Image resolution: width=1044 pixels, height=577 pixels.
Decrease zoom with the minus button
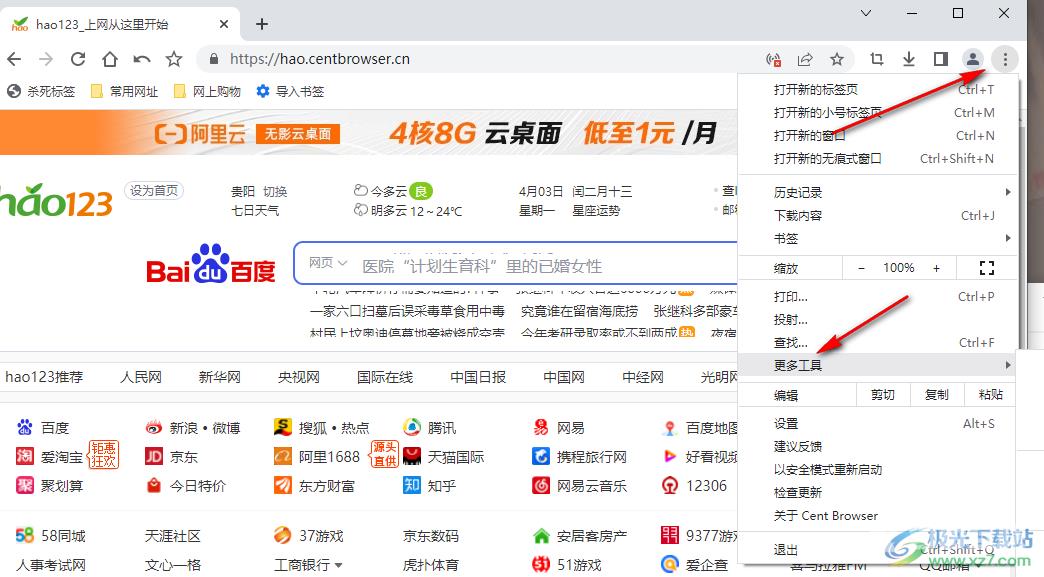click(861, 268)
